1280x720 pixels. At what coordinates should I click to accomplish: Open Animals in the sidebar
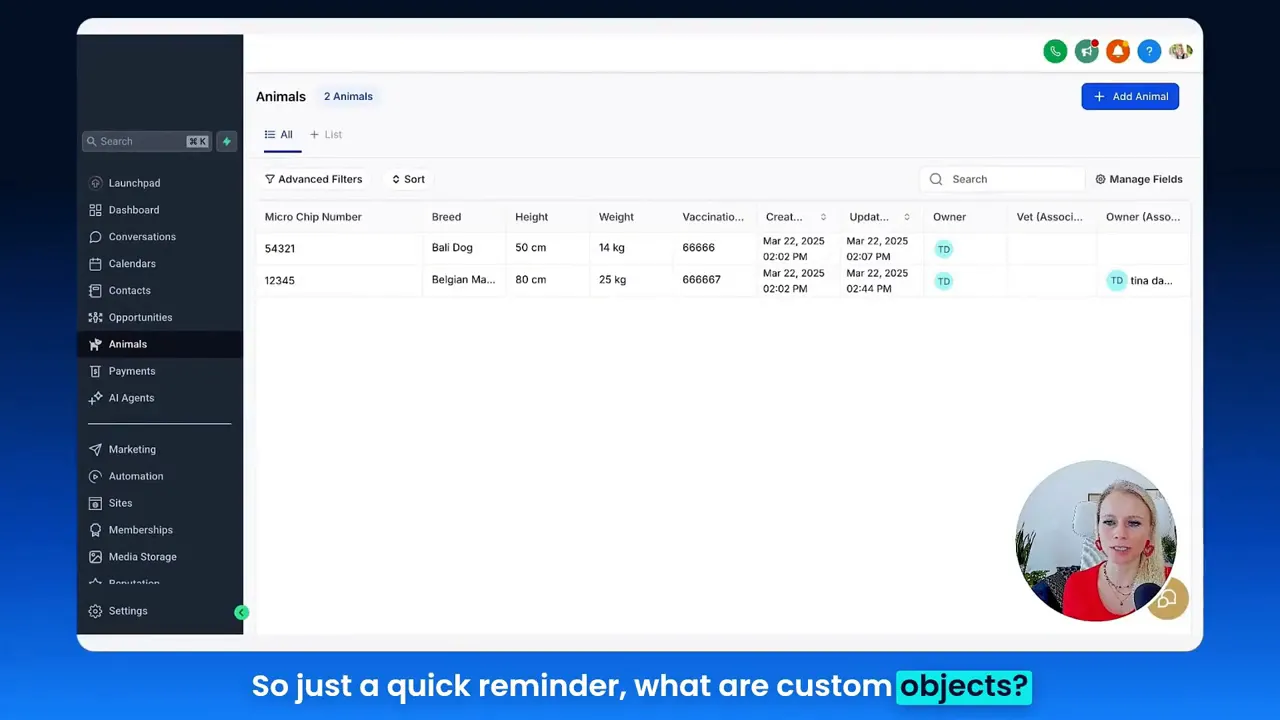160,344
